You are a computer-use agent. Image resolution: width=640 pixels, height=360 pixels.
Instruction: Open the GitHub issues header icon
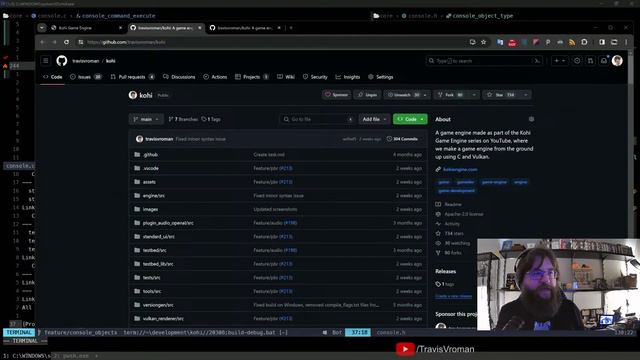point(577,61)
